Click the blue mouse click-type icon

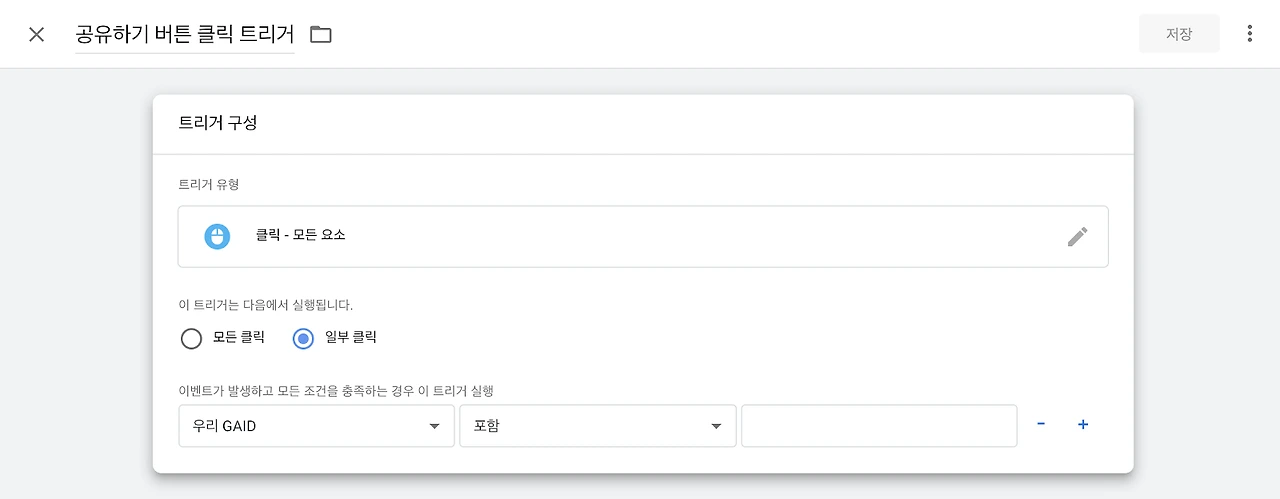click(x=217, y=237)
